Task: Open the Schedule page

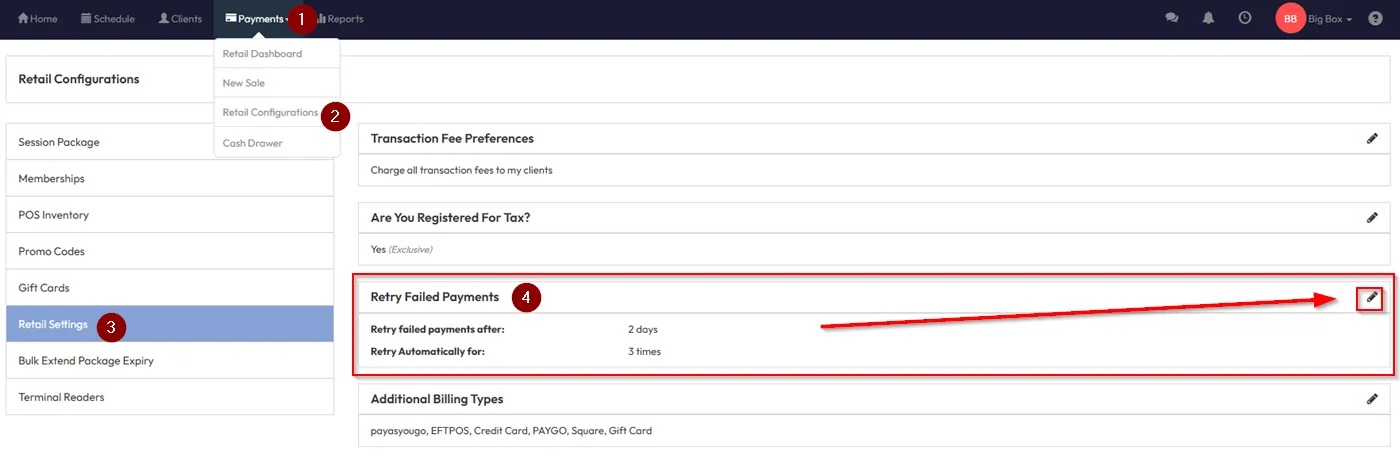Action: pos(107,19)
